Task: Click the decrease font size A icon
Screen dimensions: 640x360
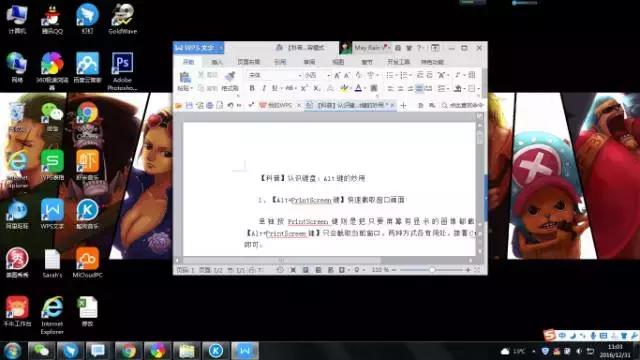Action: (347, 75)
